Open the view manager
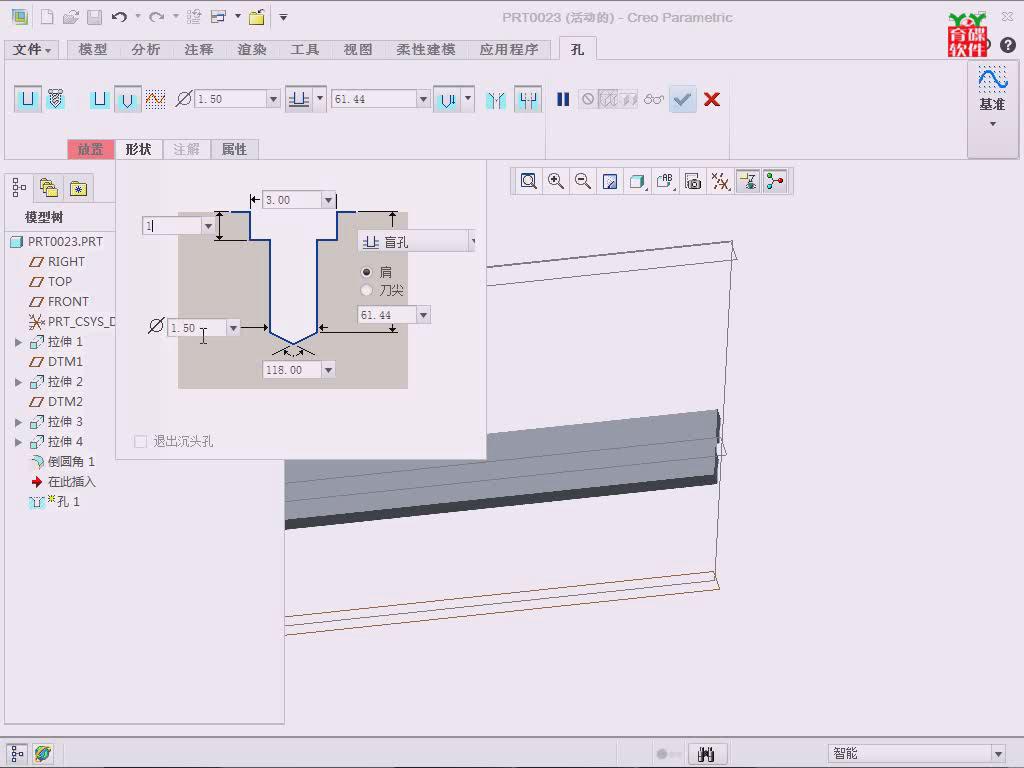The width and height of the screenshot is (1024, 768). point(693,181)
